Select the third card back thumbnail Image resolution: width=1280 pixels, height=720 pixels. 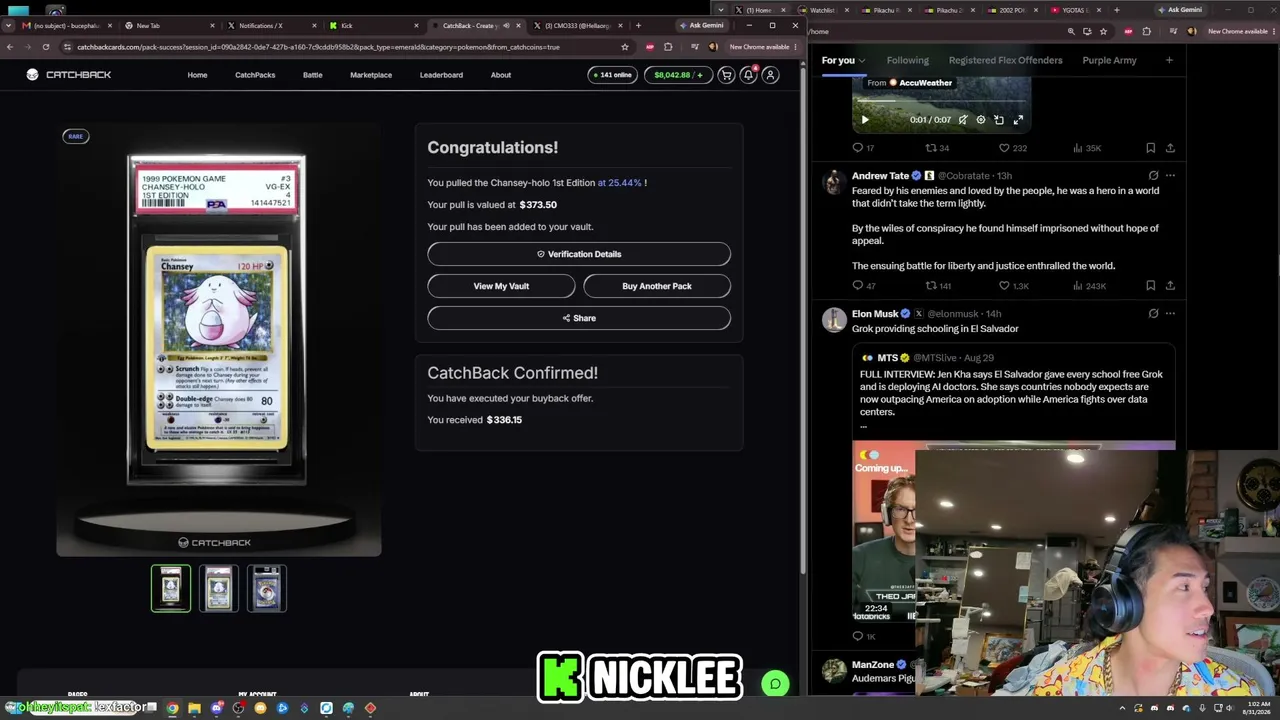[x=267, y=588]
